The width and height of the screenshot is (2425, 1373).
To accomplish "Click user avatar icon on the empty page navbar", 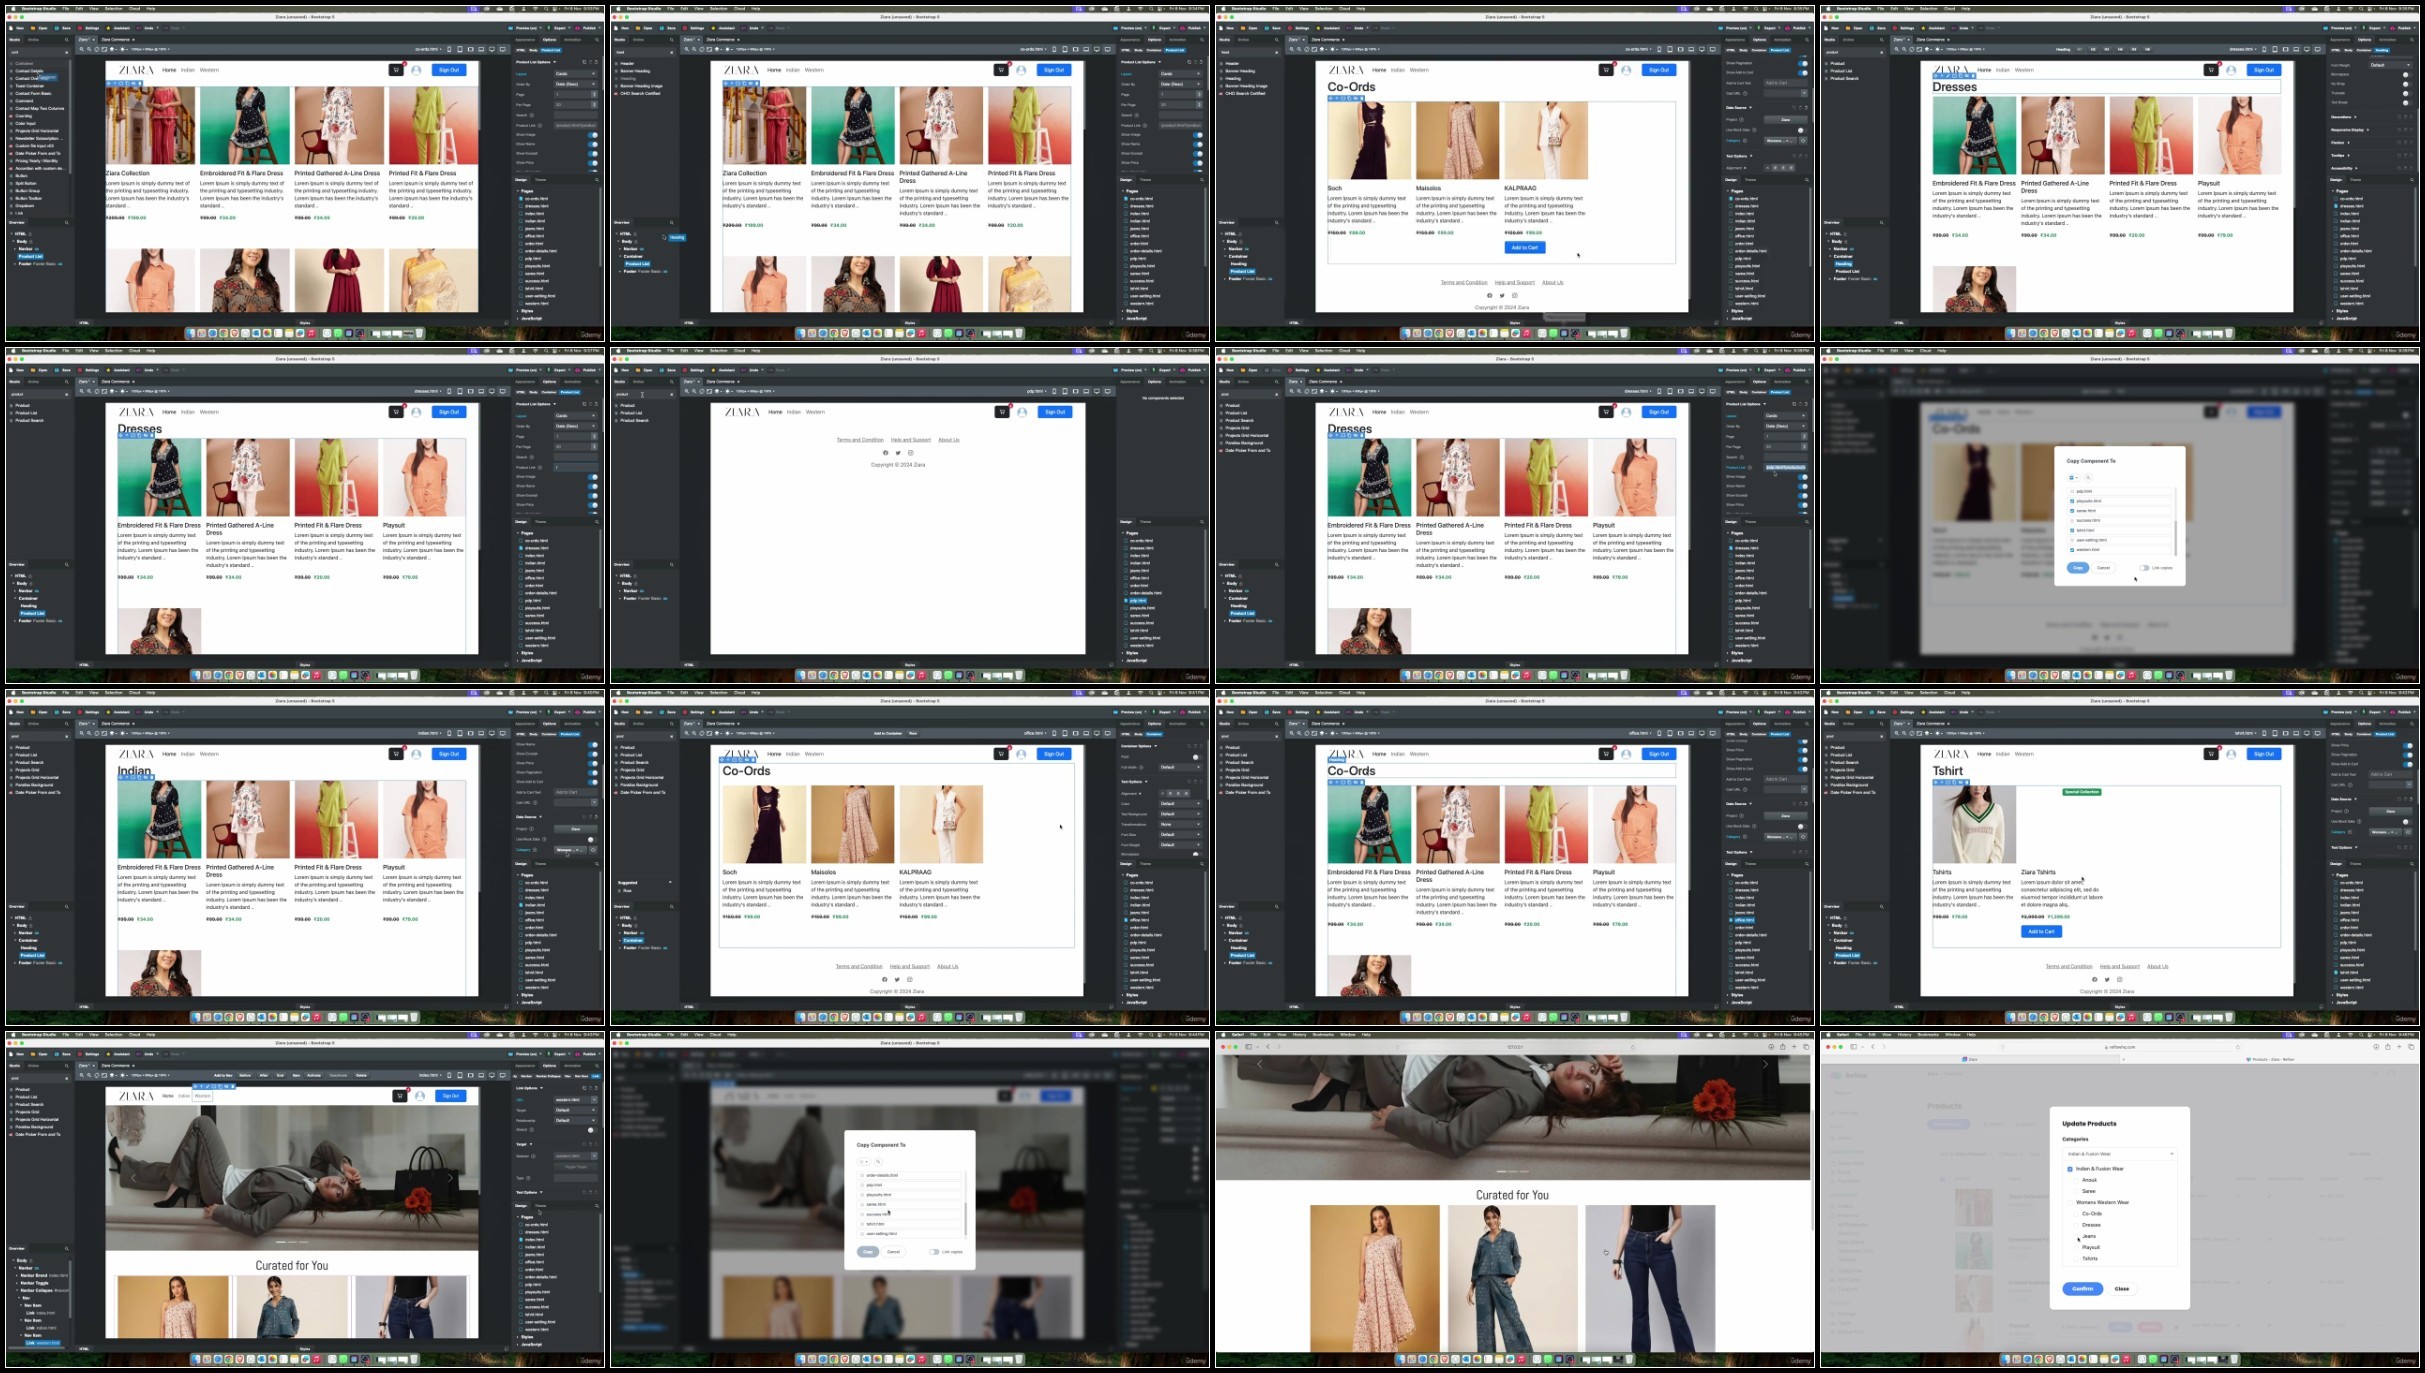I will coord(1022,412).
